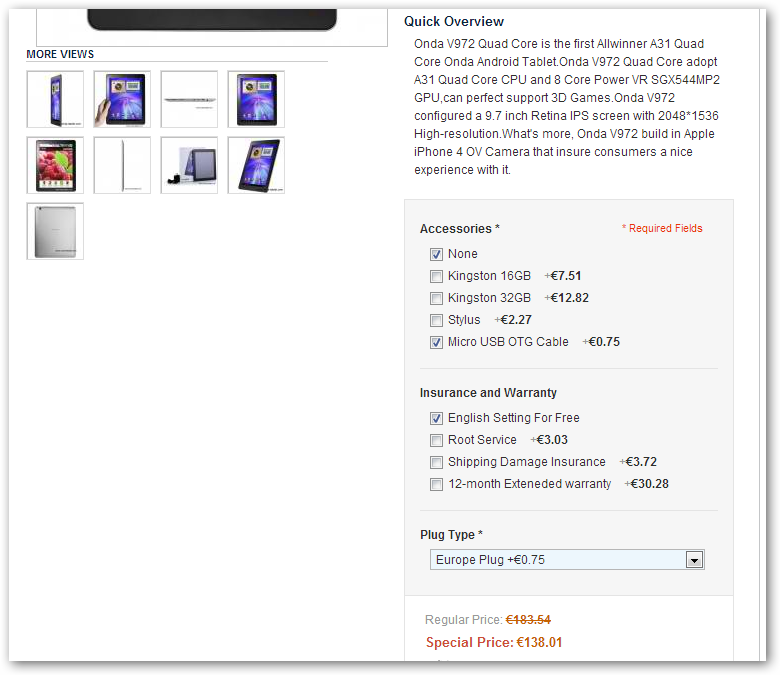Select the Root Service checkbox

point(436,441)
